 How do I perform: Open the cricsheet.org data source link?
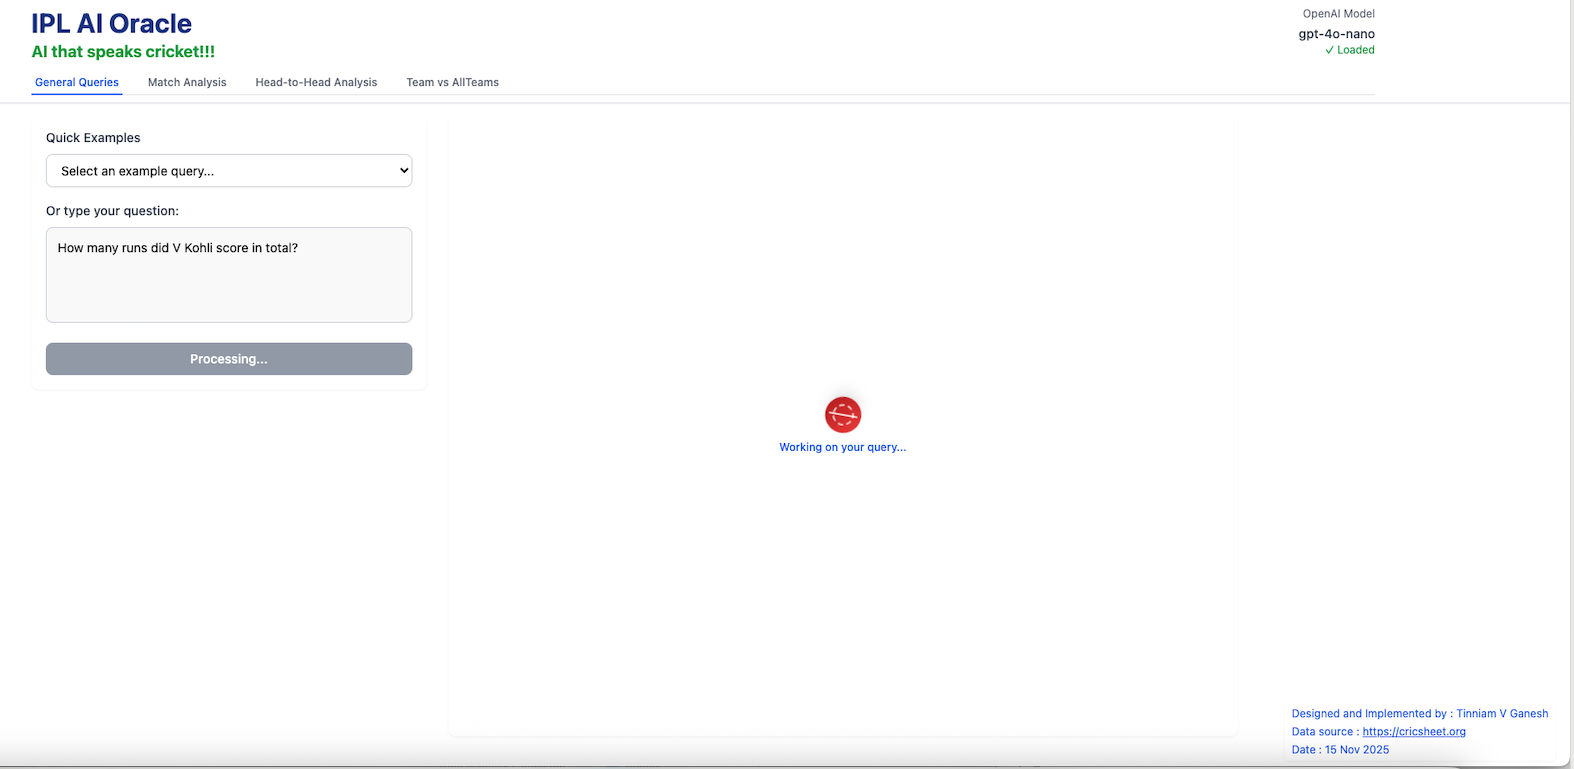click(1413, 732)
